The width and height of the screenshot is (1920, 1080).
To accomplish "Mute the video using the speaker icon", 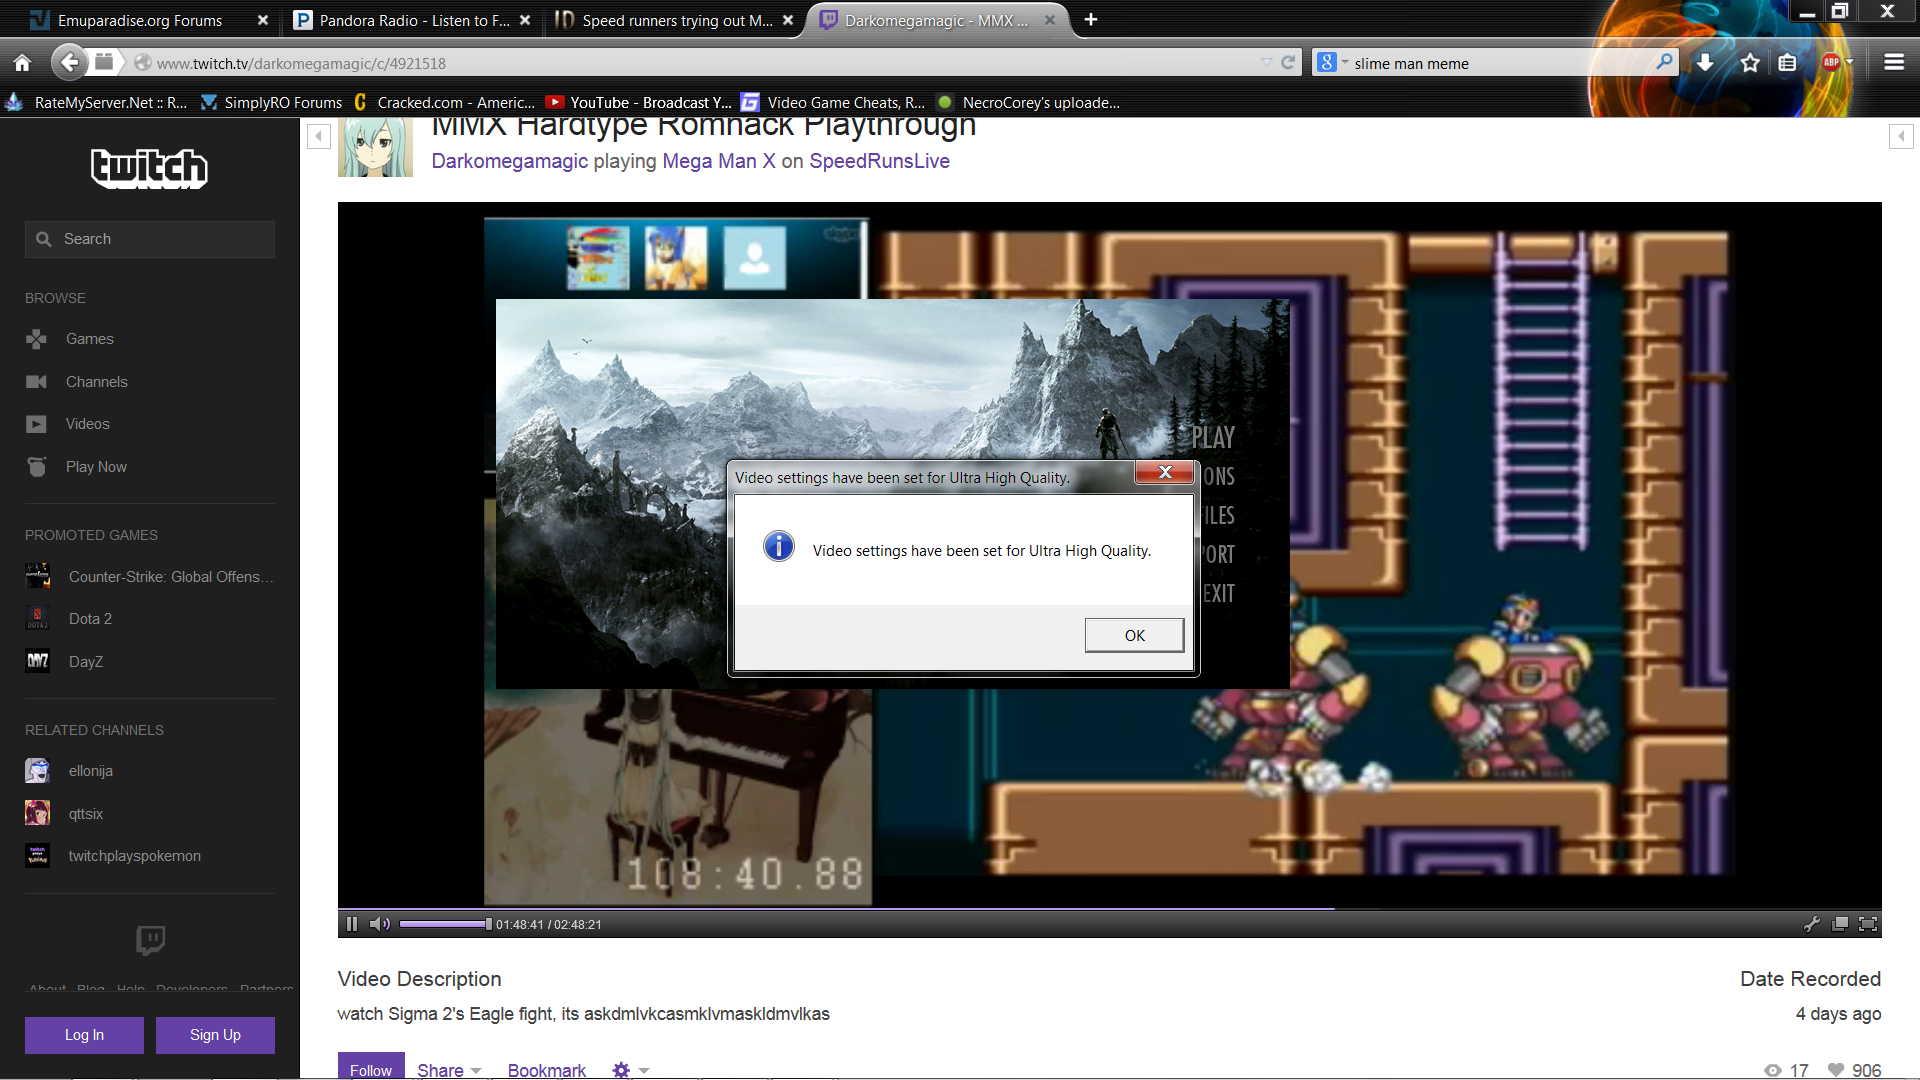I will click(x=379, y=924).
